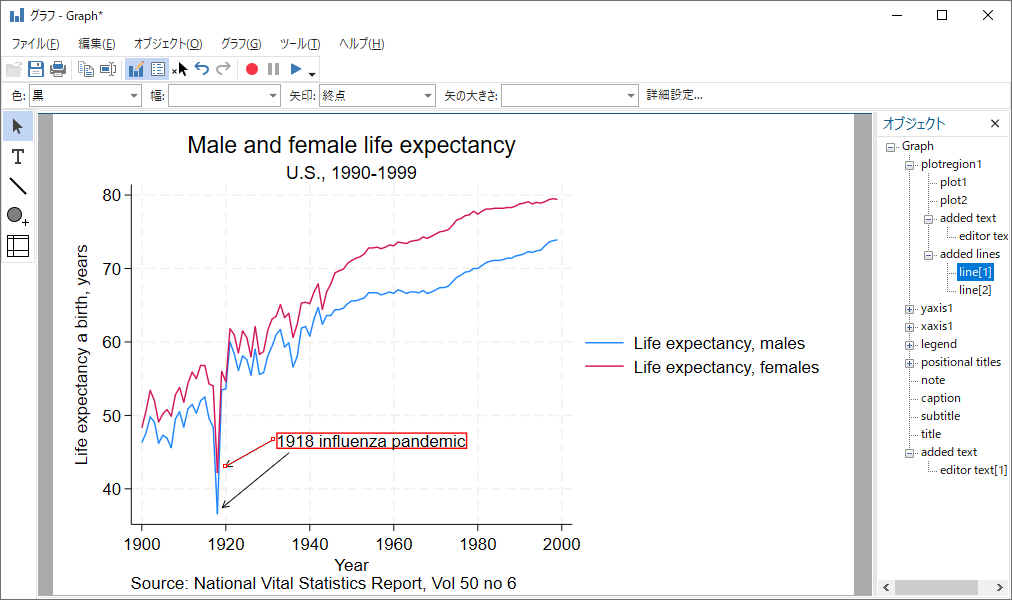Viewport: 1012px width, 600px height.
Task: Select the caption object in tree
Action: point(940,398)
